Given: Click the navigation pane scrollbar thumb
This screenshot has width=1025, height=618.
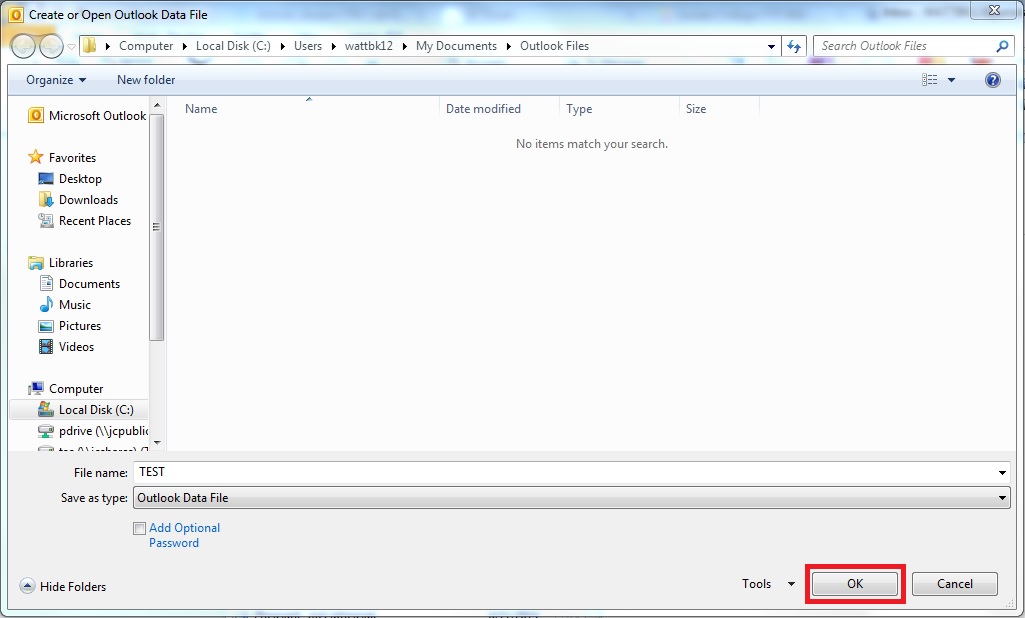Looking at the screenshot, I should tap(157, 227).
